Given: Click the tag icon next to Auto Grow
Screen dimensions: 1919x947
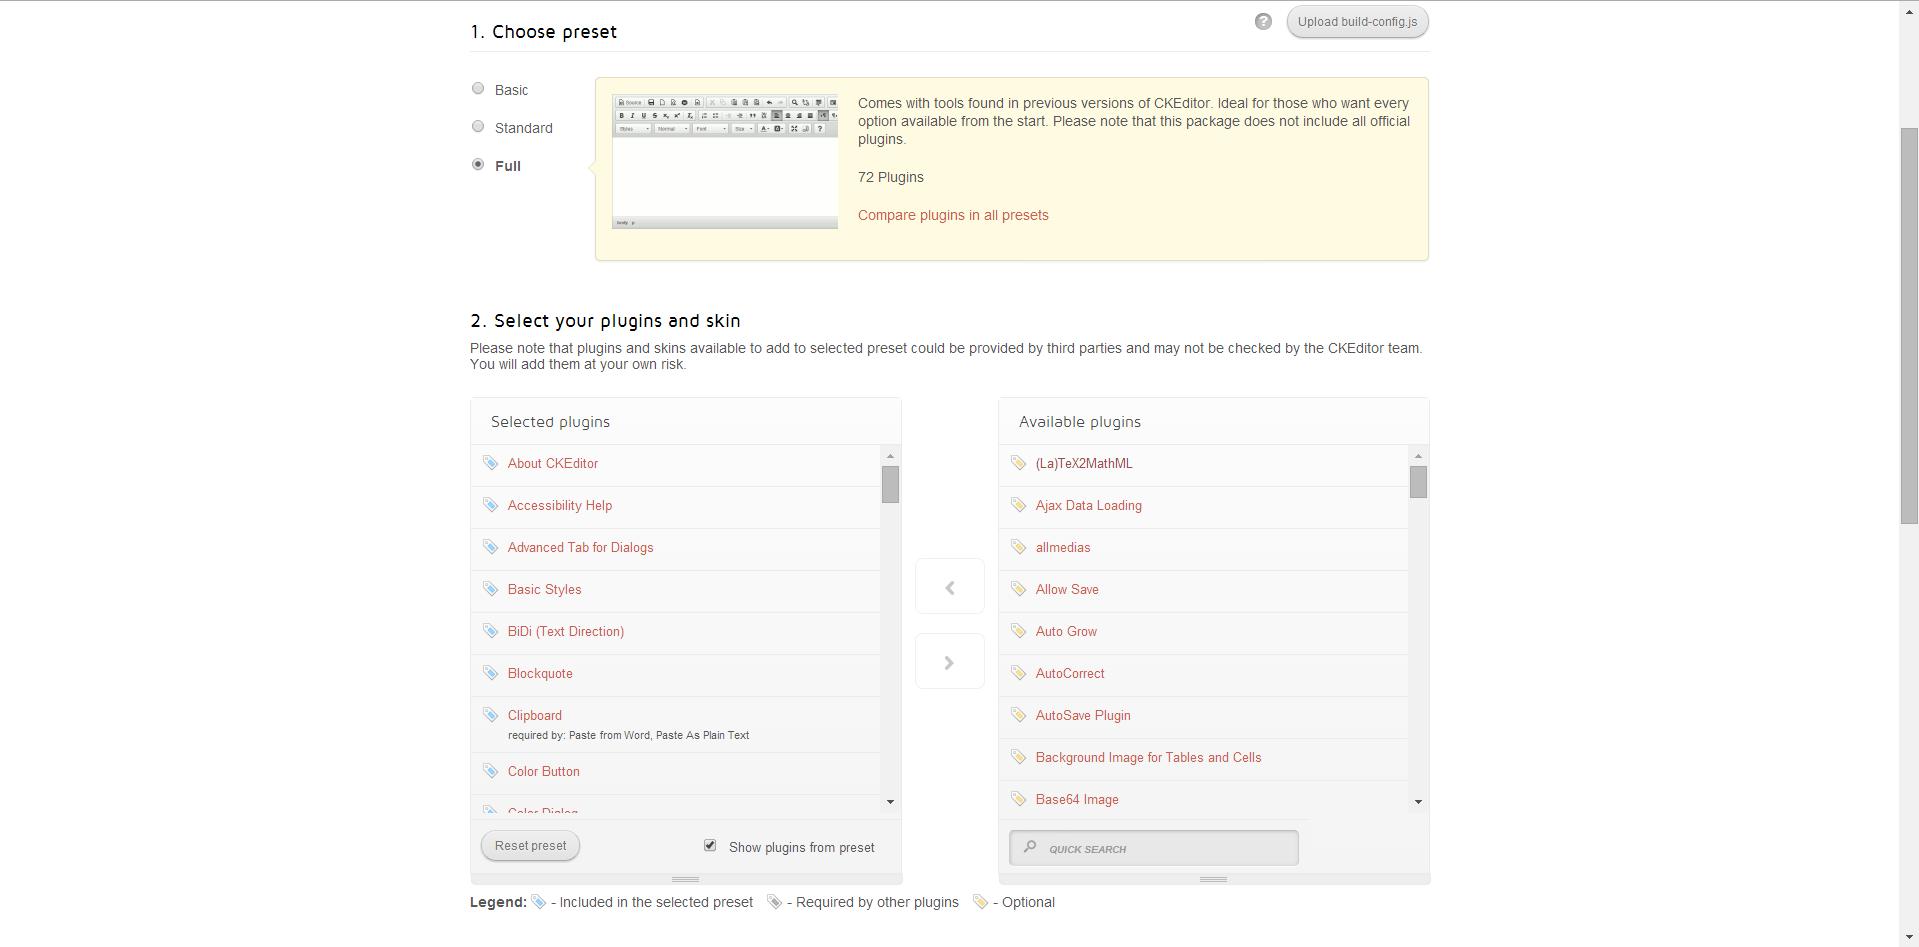Looking at the screenshot, I should 1018,631.
